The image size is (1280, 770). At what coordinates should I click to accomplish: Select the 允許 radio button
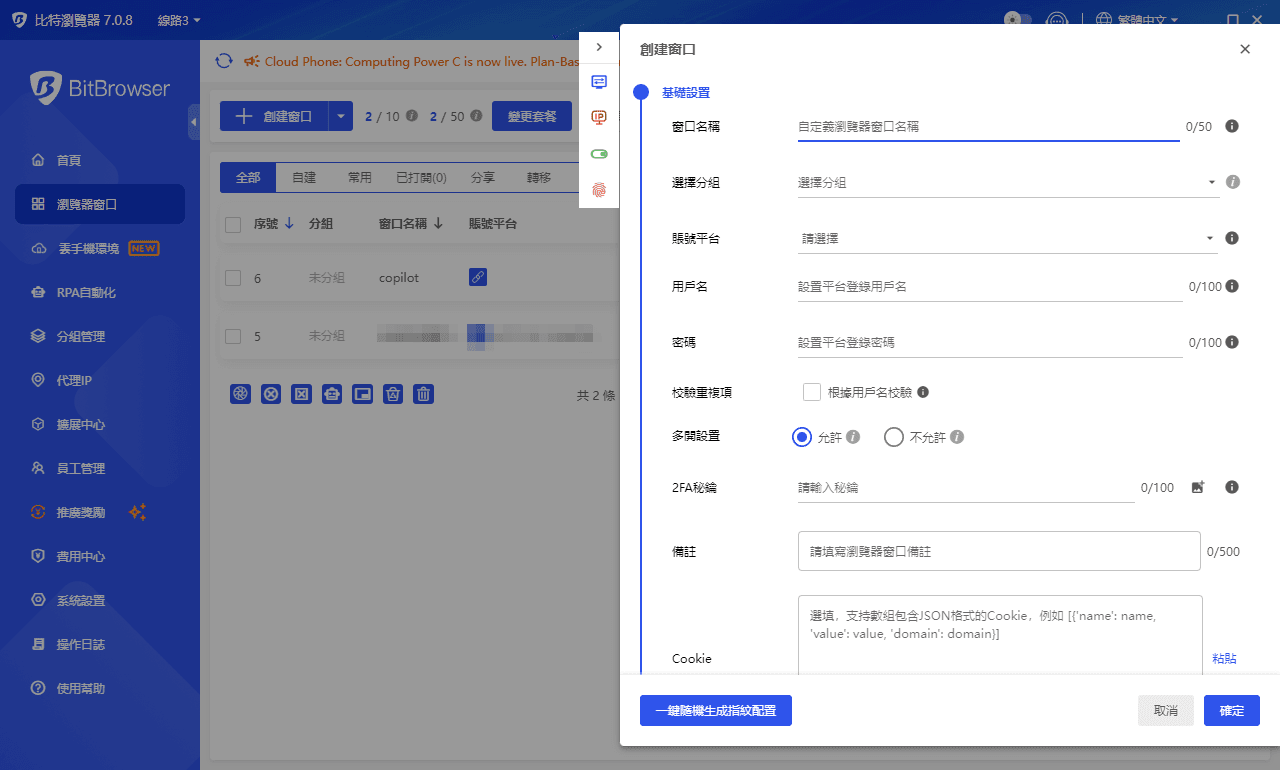coord(801,437)
